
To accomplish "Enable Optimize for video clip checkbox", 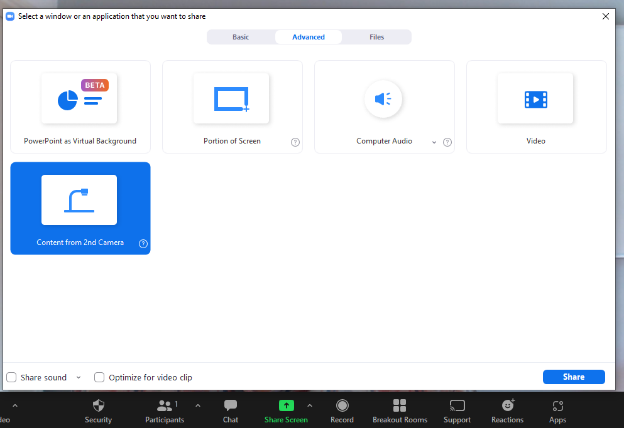I will click(99, 377).
